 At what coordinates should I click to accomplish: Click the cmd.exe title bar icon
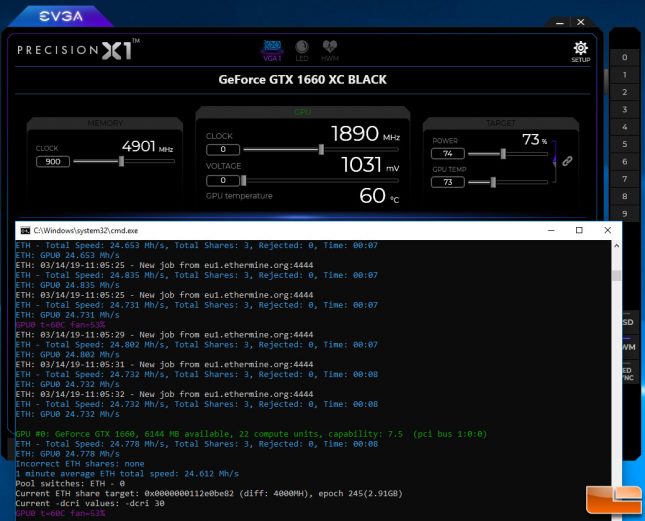25,230
